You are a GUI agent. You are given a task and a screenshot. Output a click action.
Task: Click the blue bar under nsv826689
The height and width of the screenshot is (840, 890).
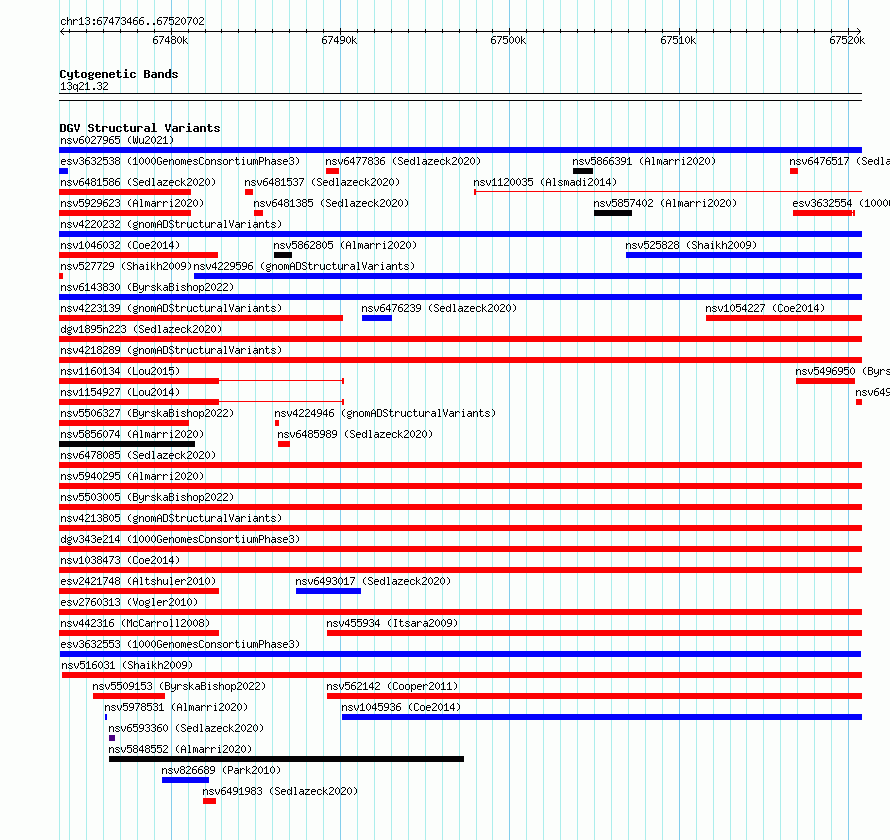click(185, 780)
